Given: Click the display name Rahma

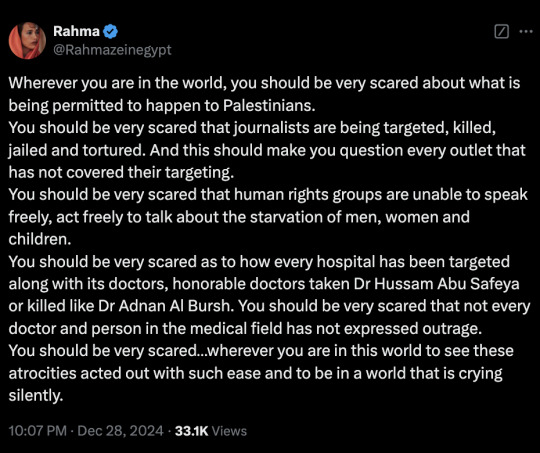Looking at the screenshot, I should pyautogui.click(x=76, y=31).
